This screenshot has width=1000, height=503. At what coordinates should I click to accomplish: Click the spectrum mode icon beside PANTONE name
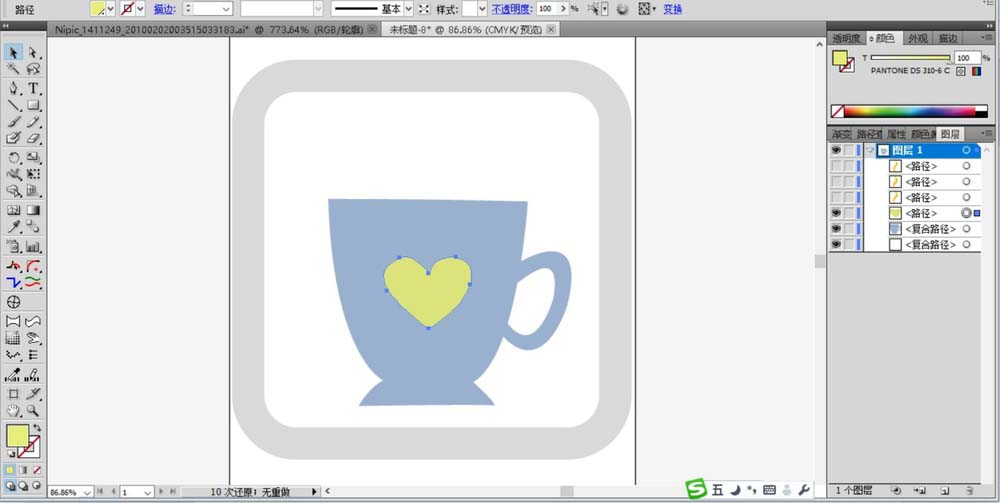click(976, 71)
